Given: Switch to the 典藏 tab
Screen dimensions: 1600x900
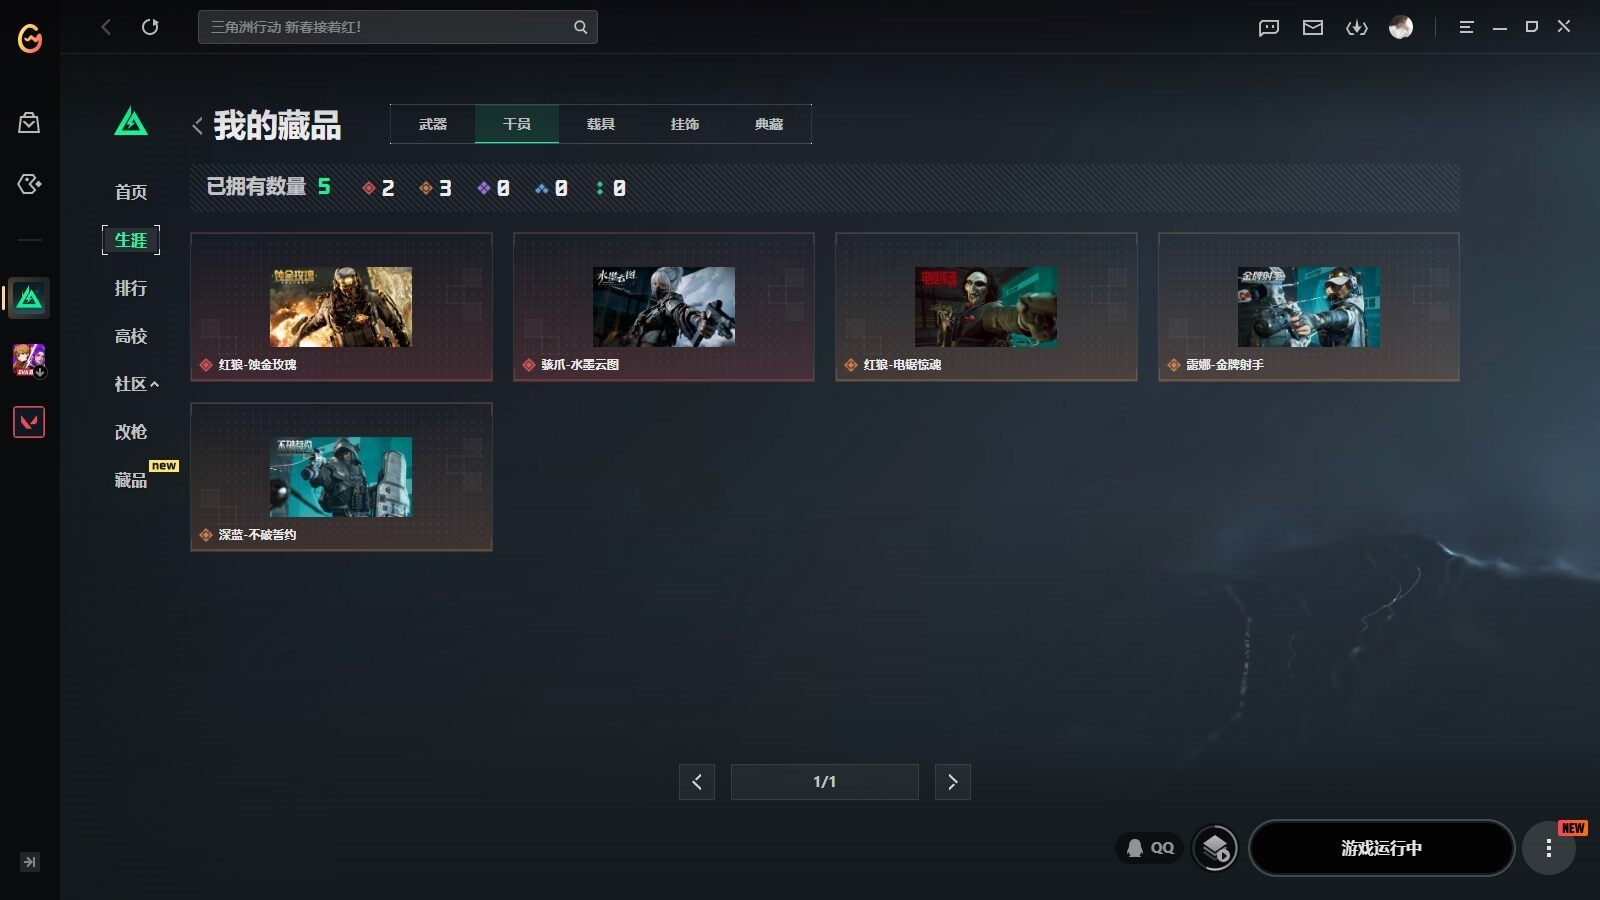Looking at the screenshot, I should point(769,124).
